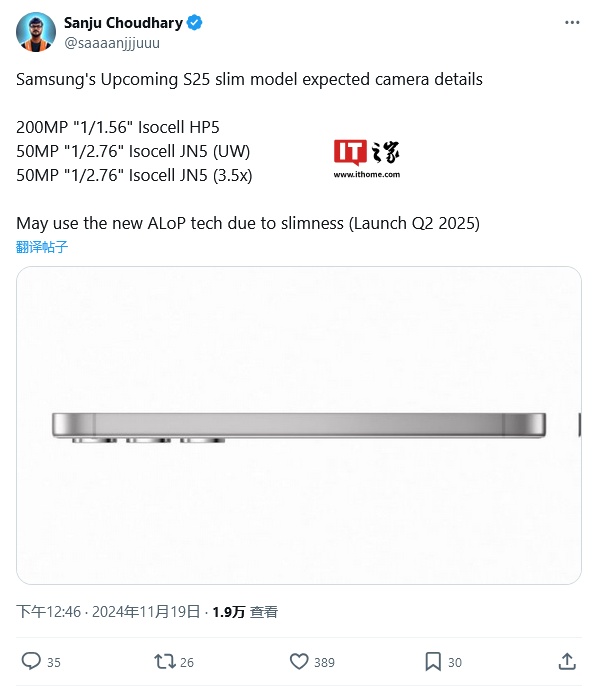Click the share upload icon

pyautogui.click(x=567, y=661)
